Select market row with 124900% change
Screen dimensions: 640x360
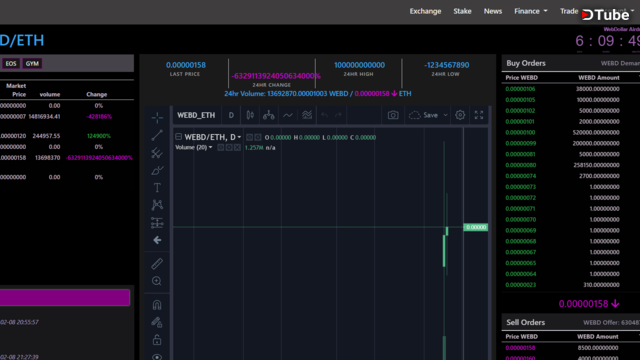pyautogui.click(x=67, y=136)
